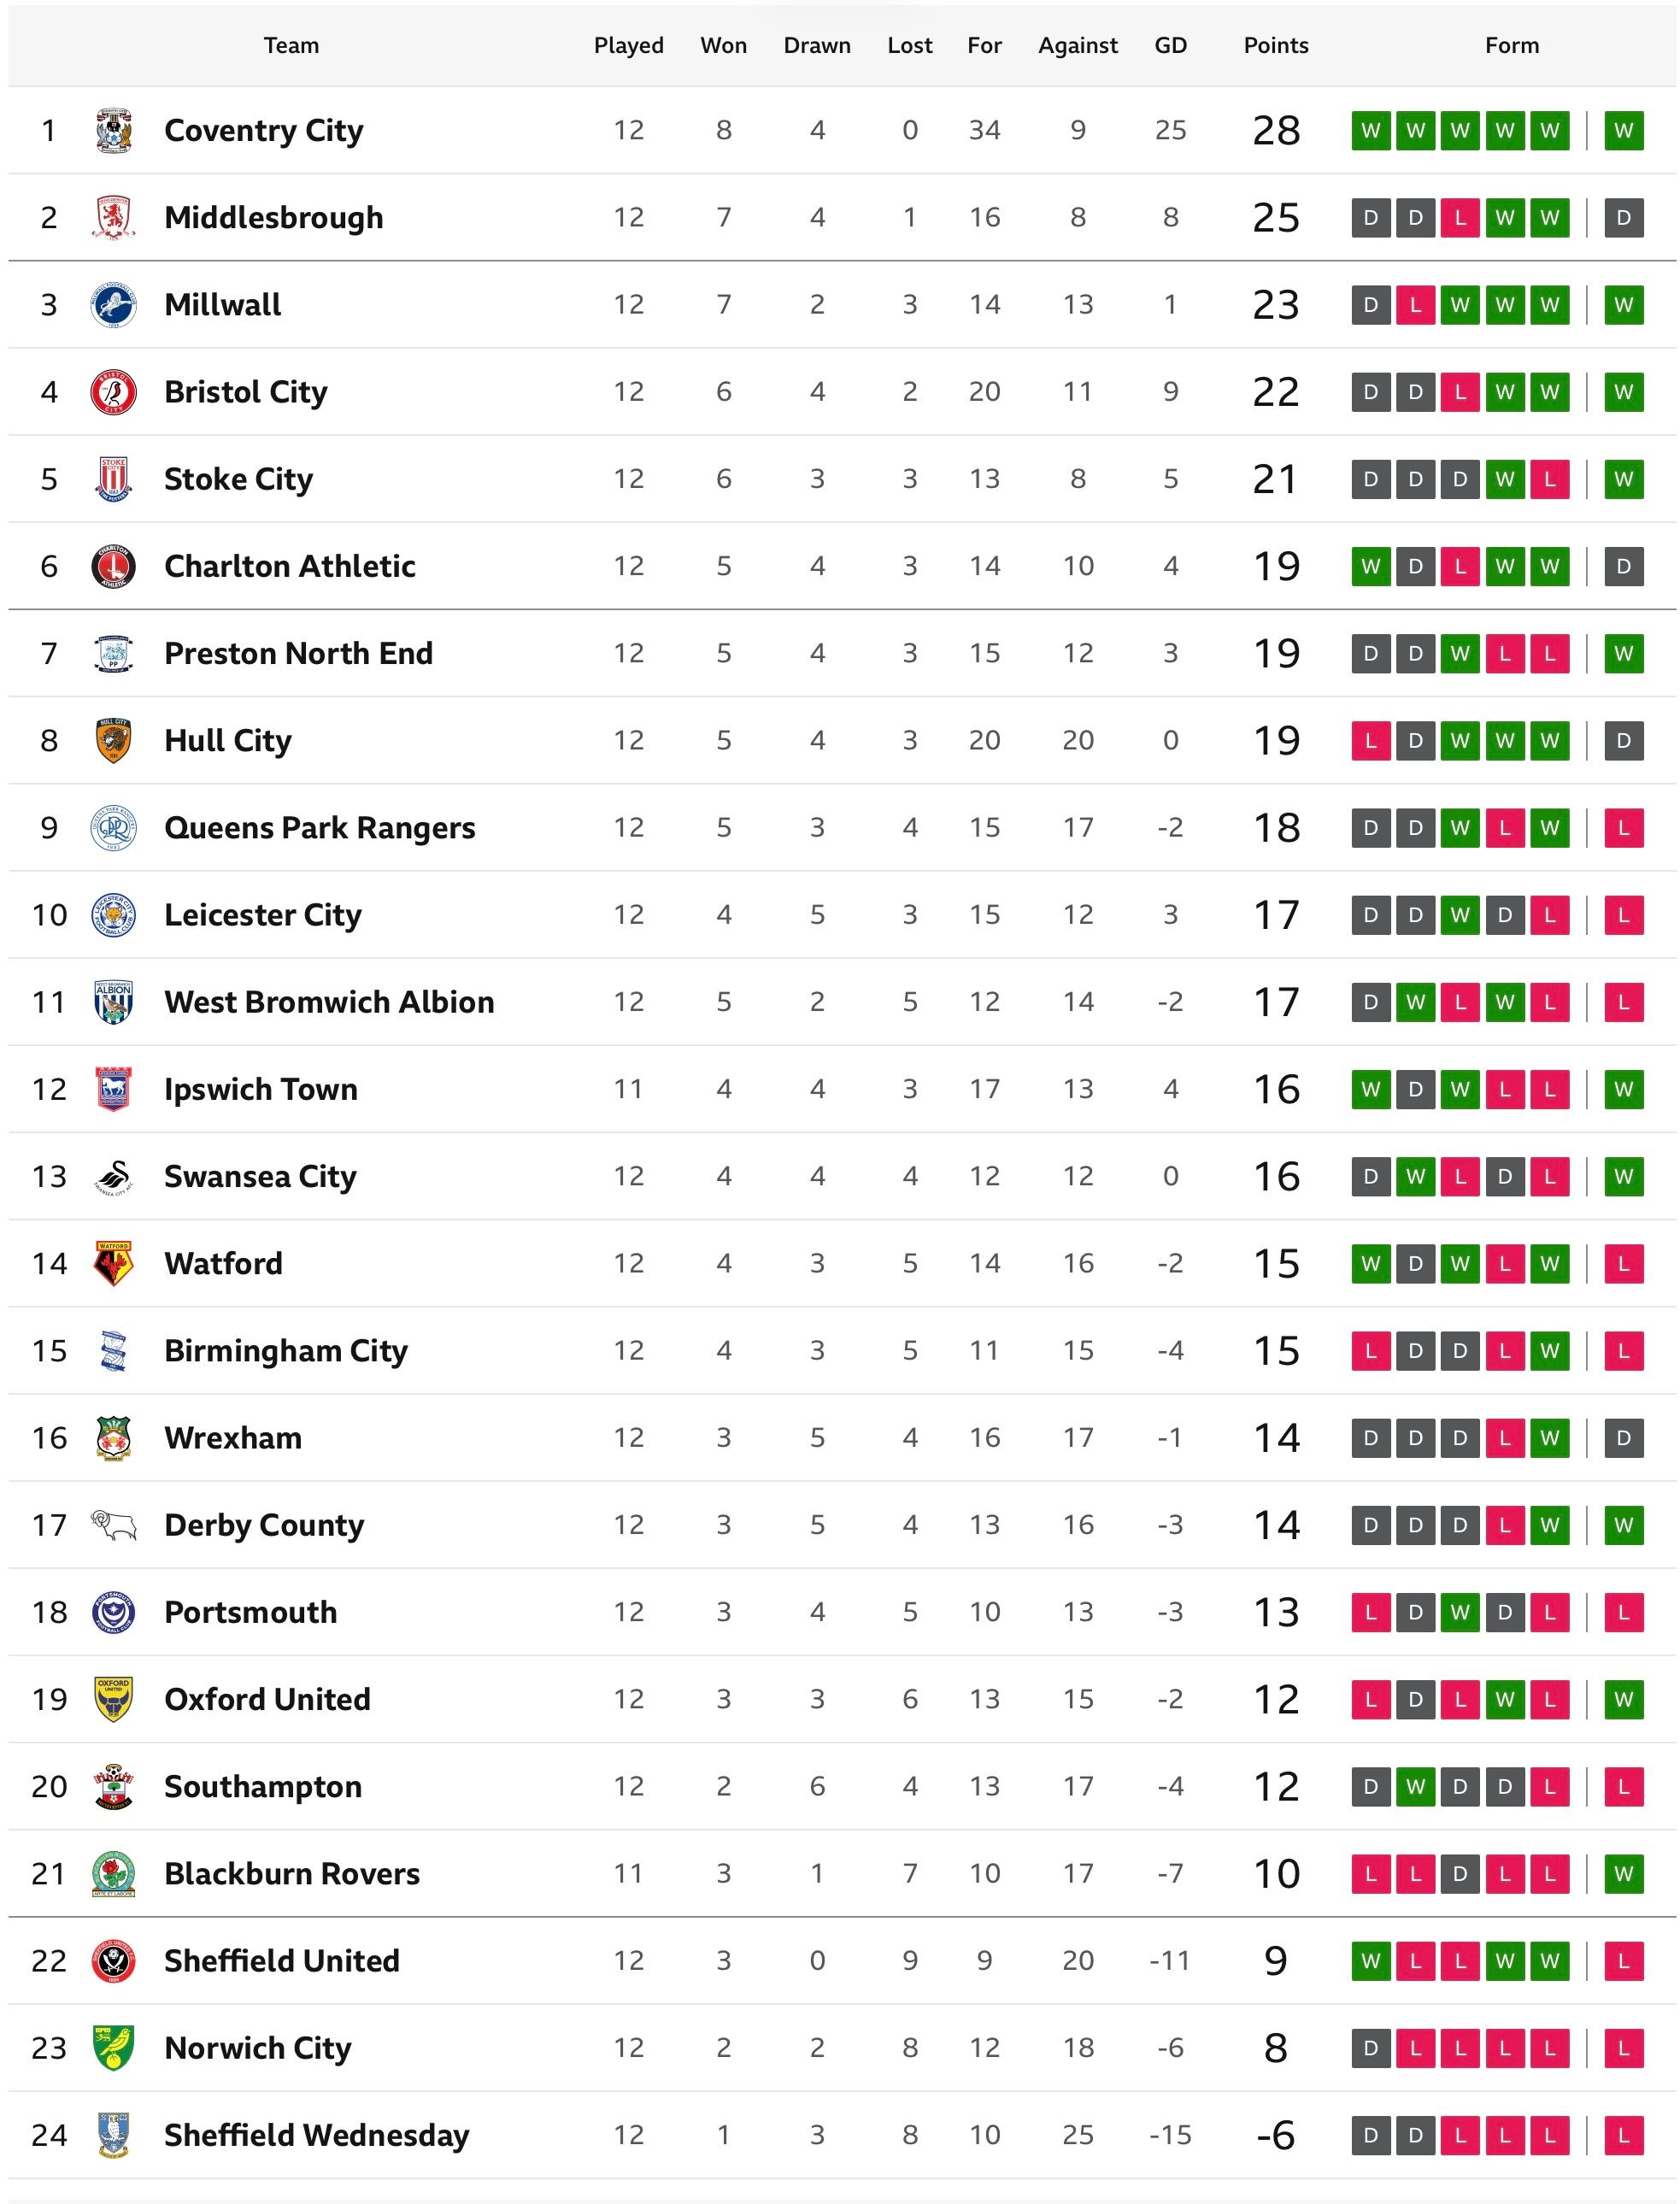This screenshot has height=2204, width=1680.
Task: Click Blackburn Rovers' latest green win badge
Action: [1623, 1873]
